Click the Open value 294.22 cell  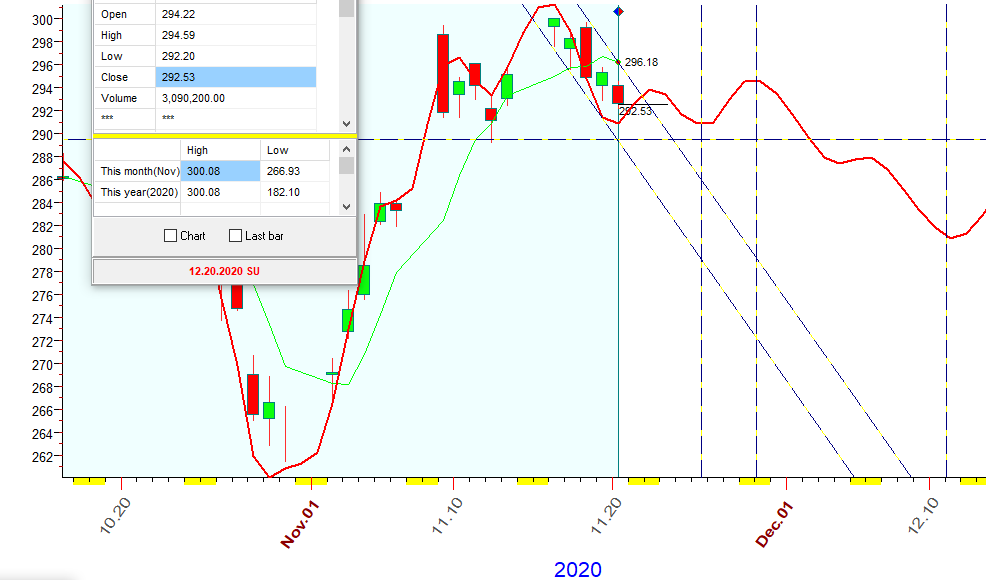tap(235, 14)
